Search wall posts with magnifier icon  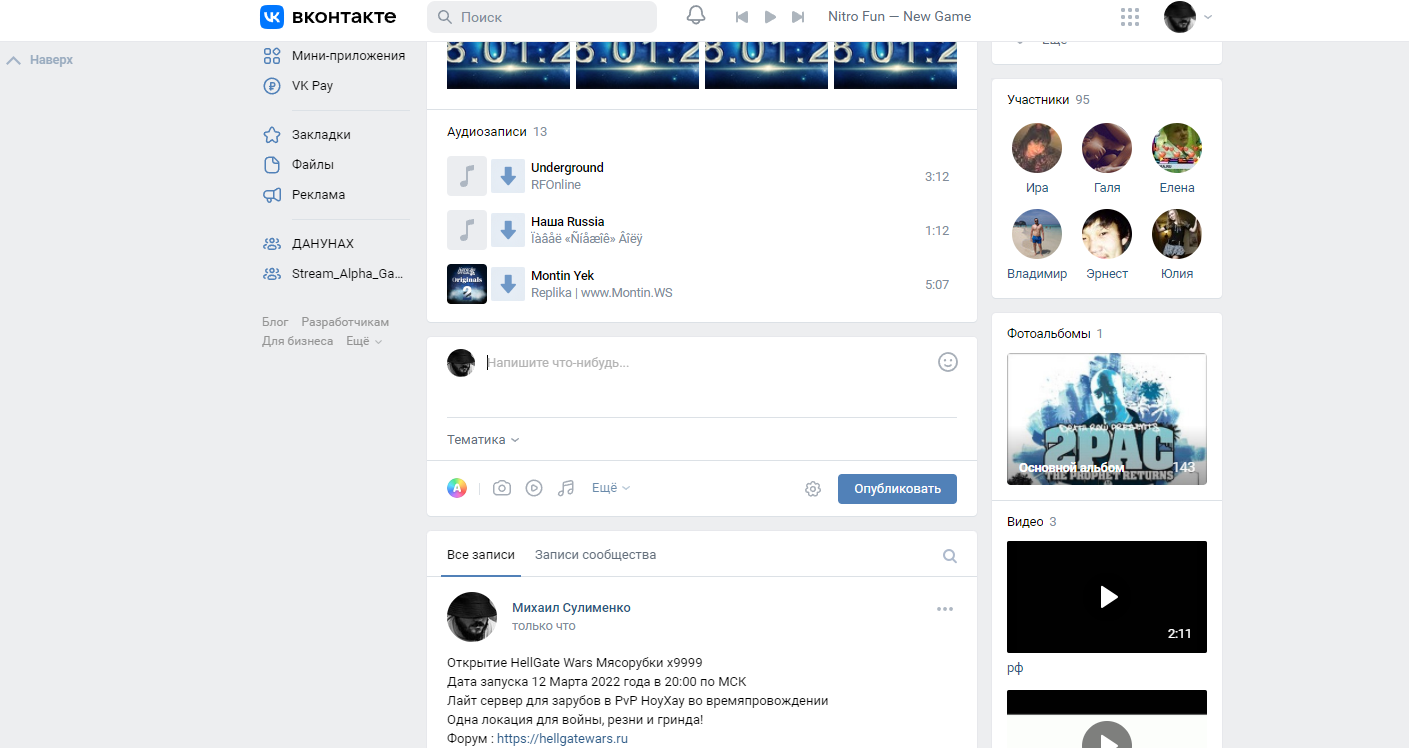950,556
